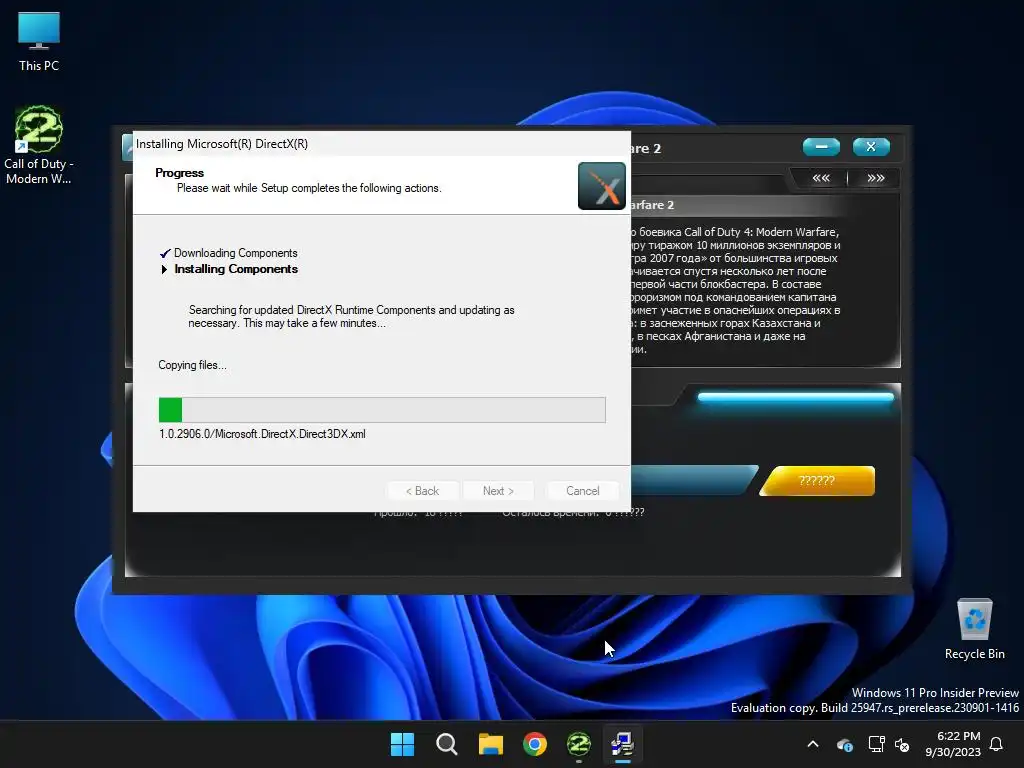Close the game installer with X button

[871, 147]
